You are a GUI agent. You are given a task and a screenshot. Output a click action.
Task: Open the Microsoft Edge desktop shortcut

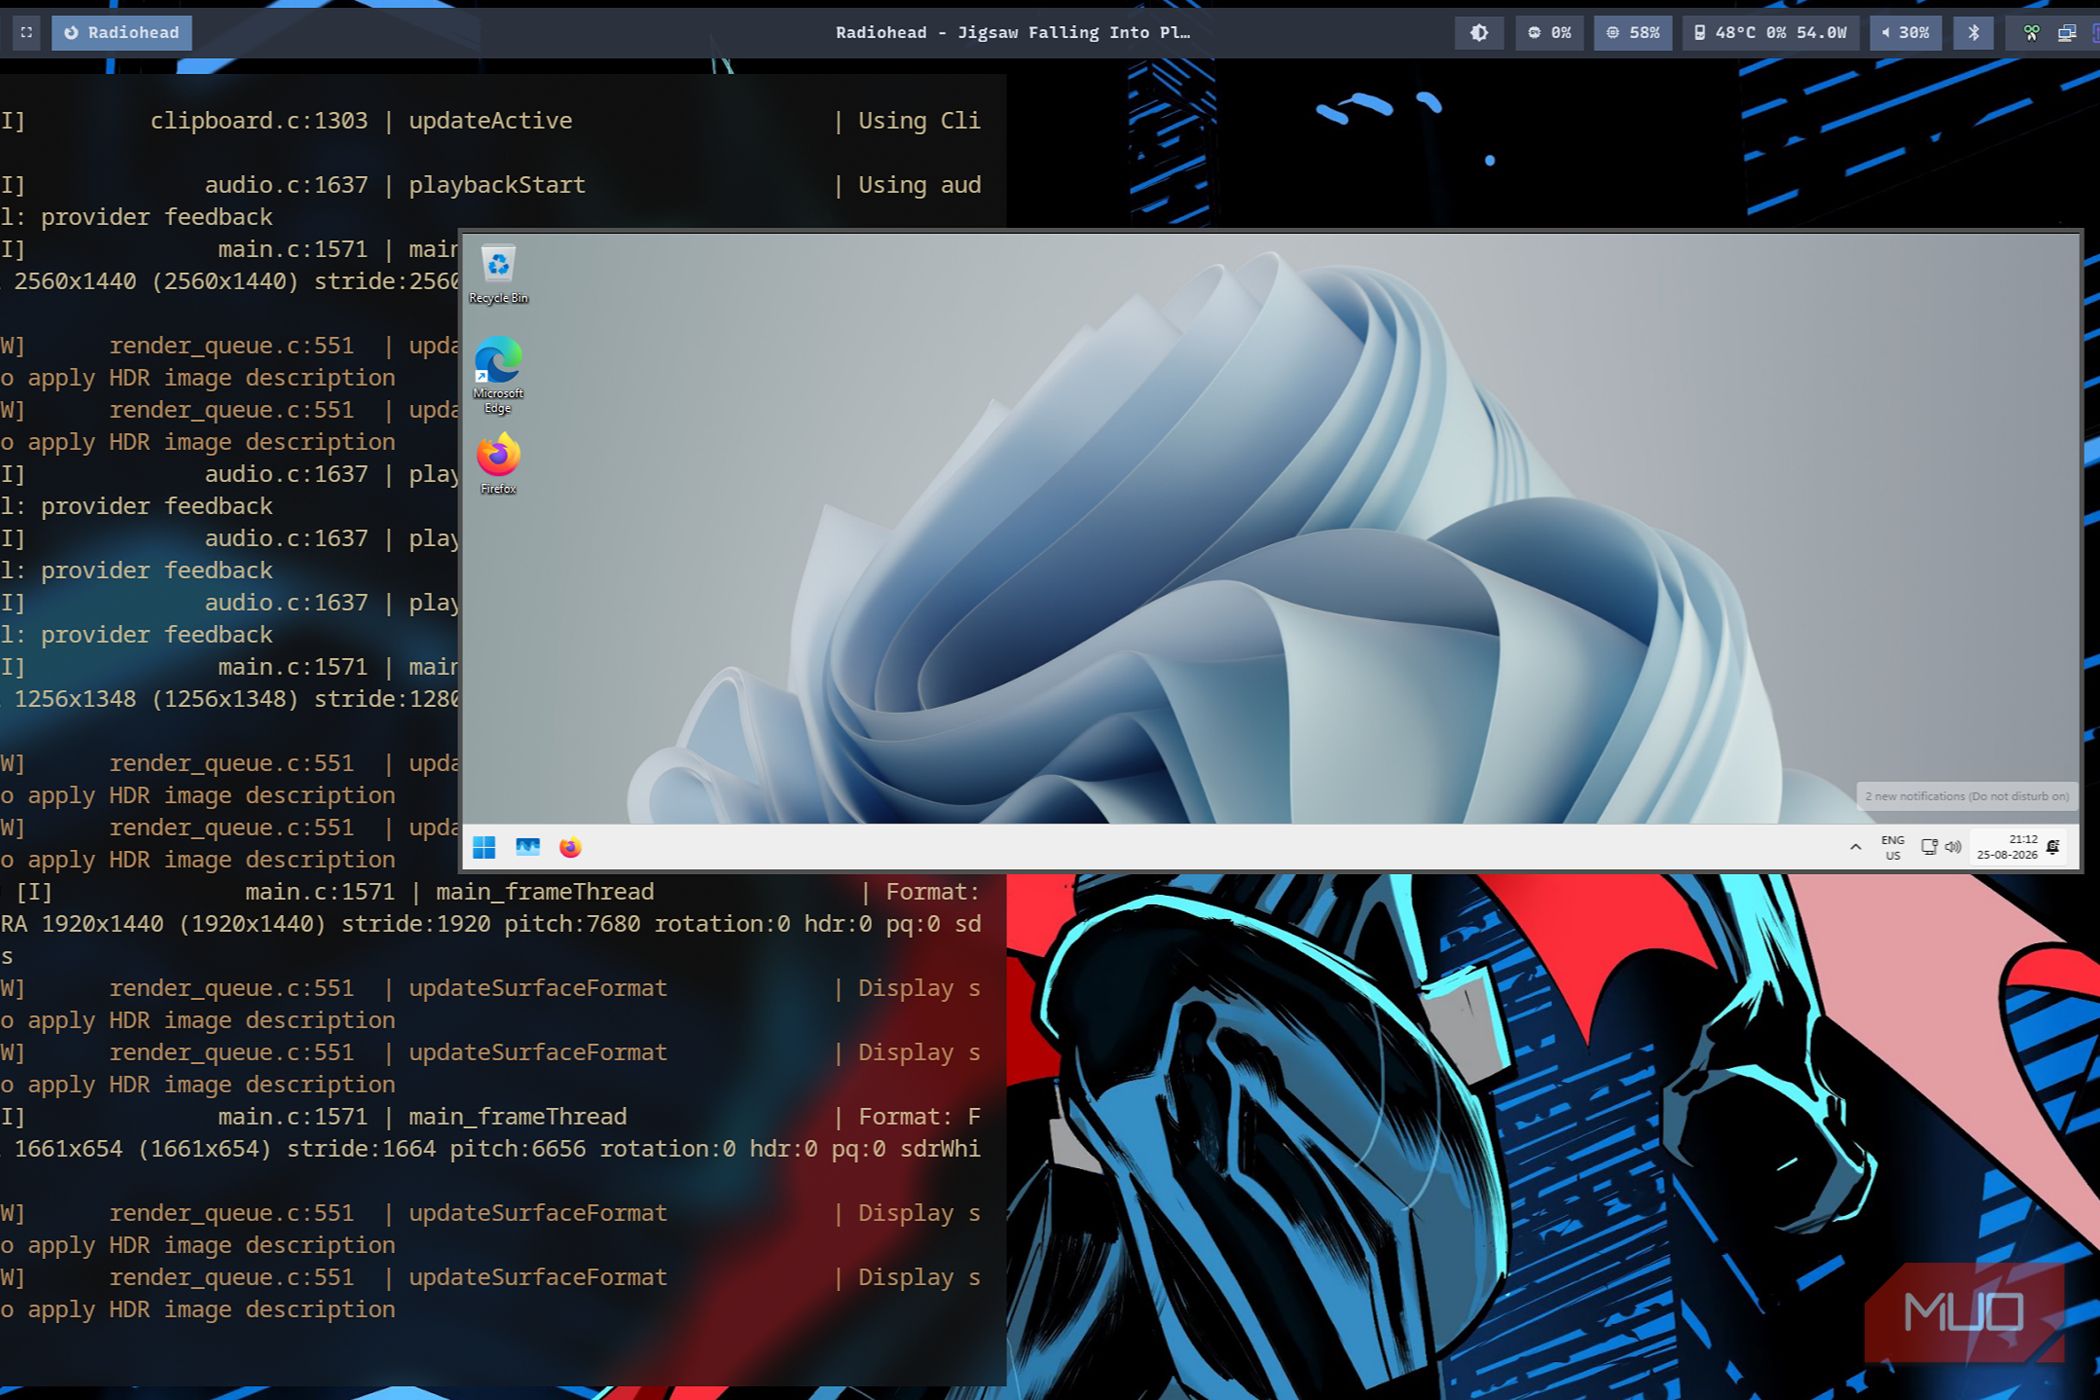coord(498,375)
